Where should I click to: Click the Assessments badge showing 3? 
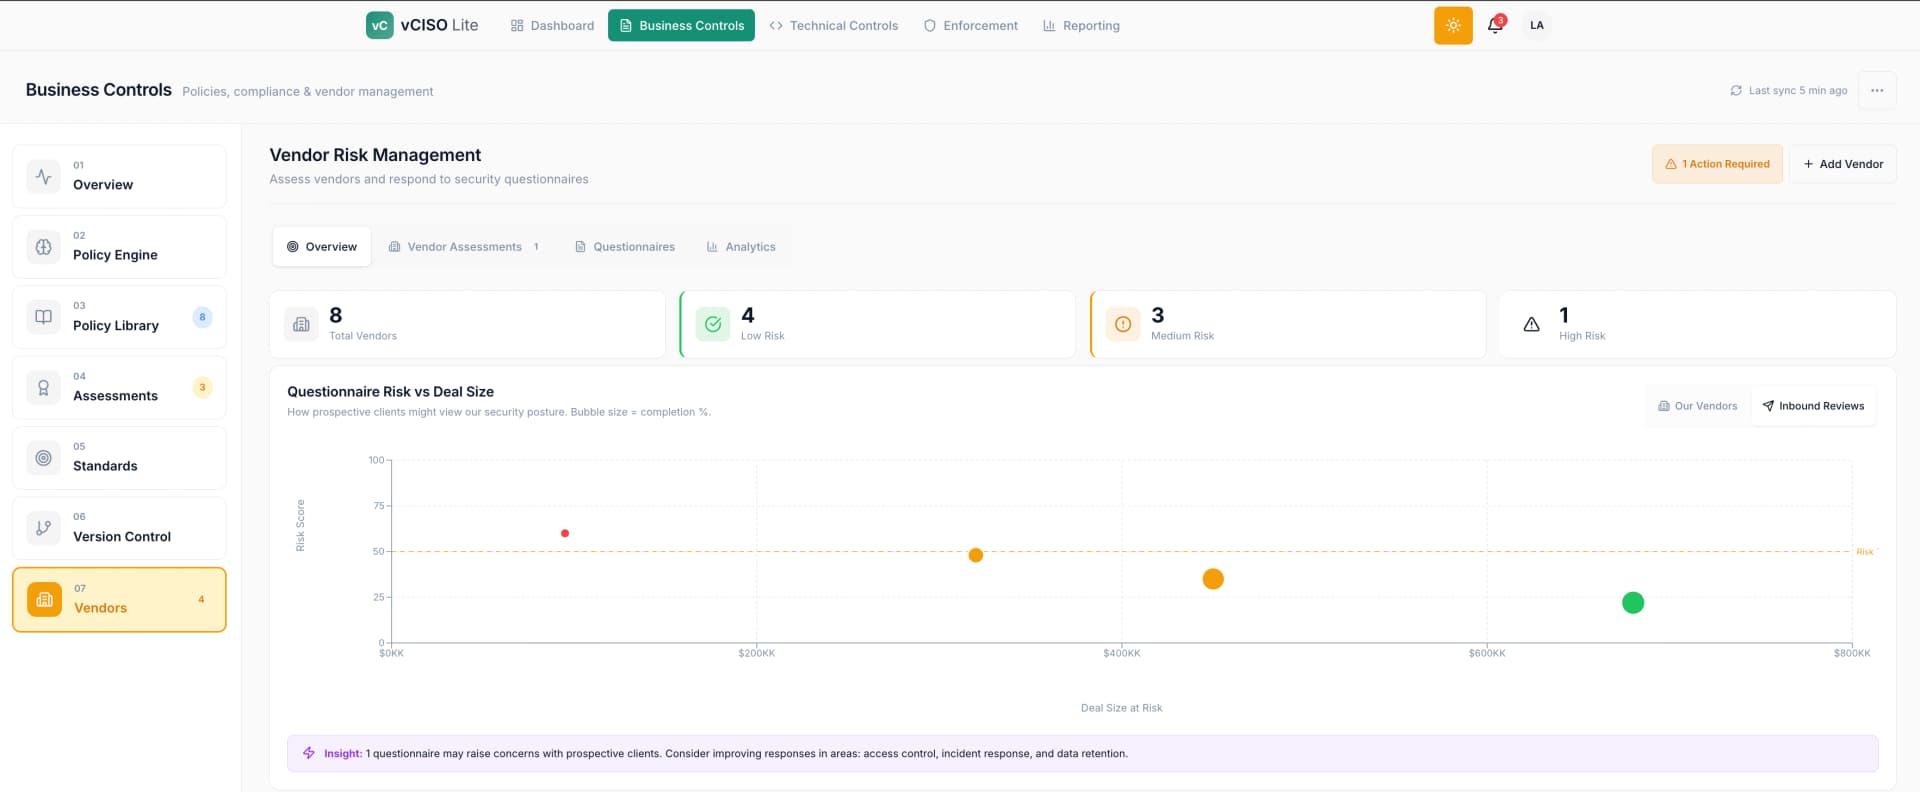tap(202, 387)
